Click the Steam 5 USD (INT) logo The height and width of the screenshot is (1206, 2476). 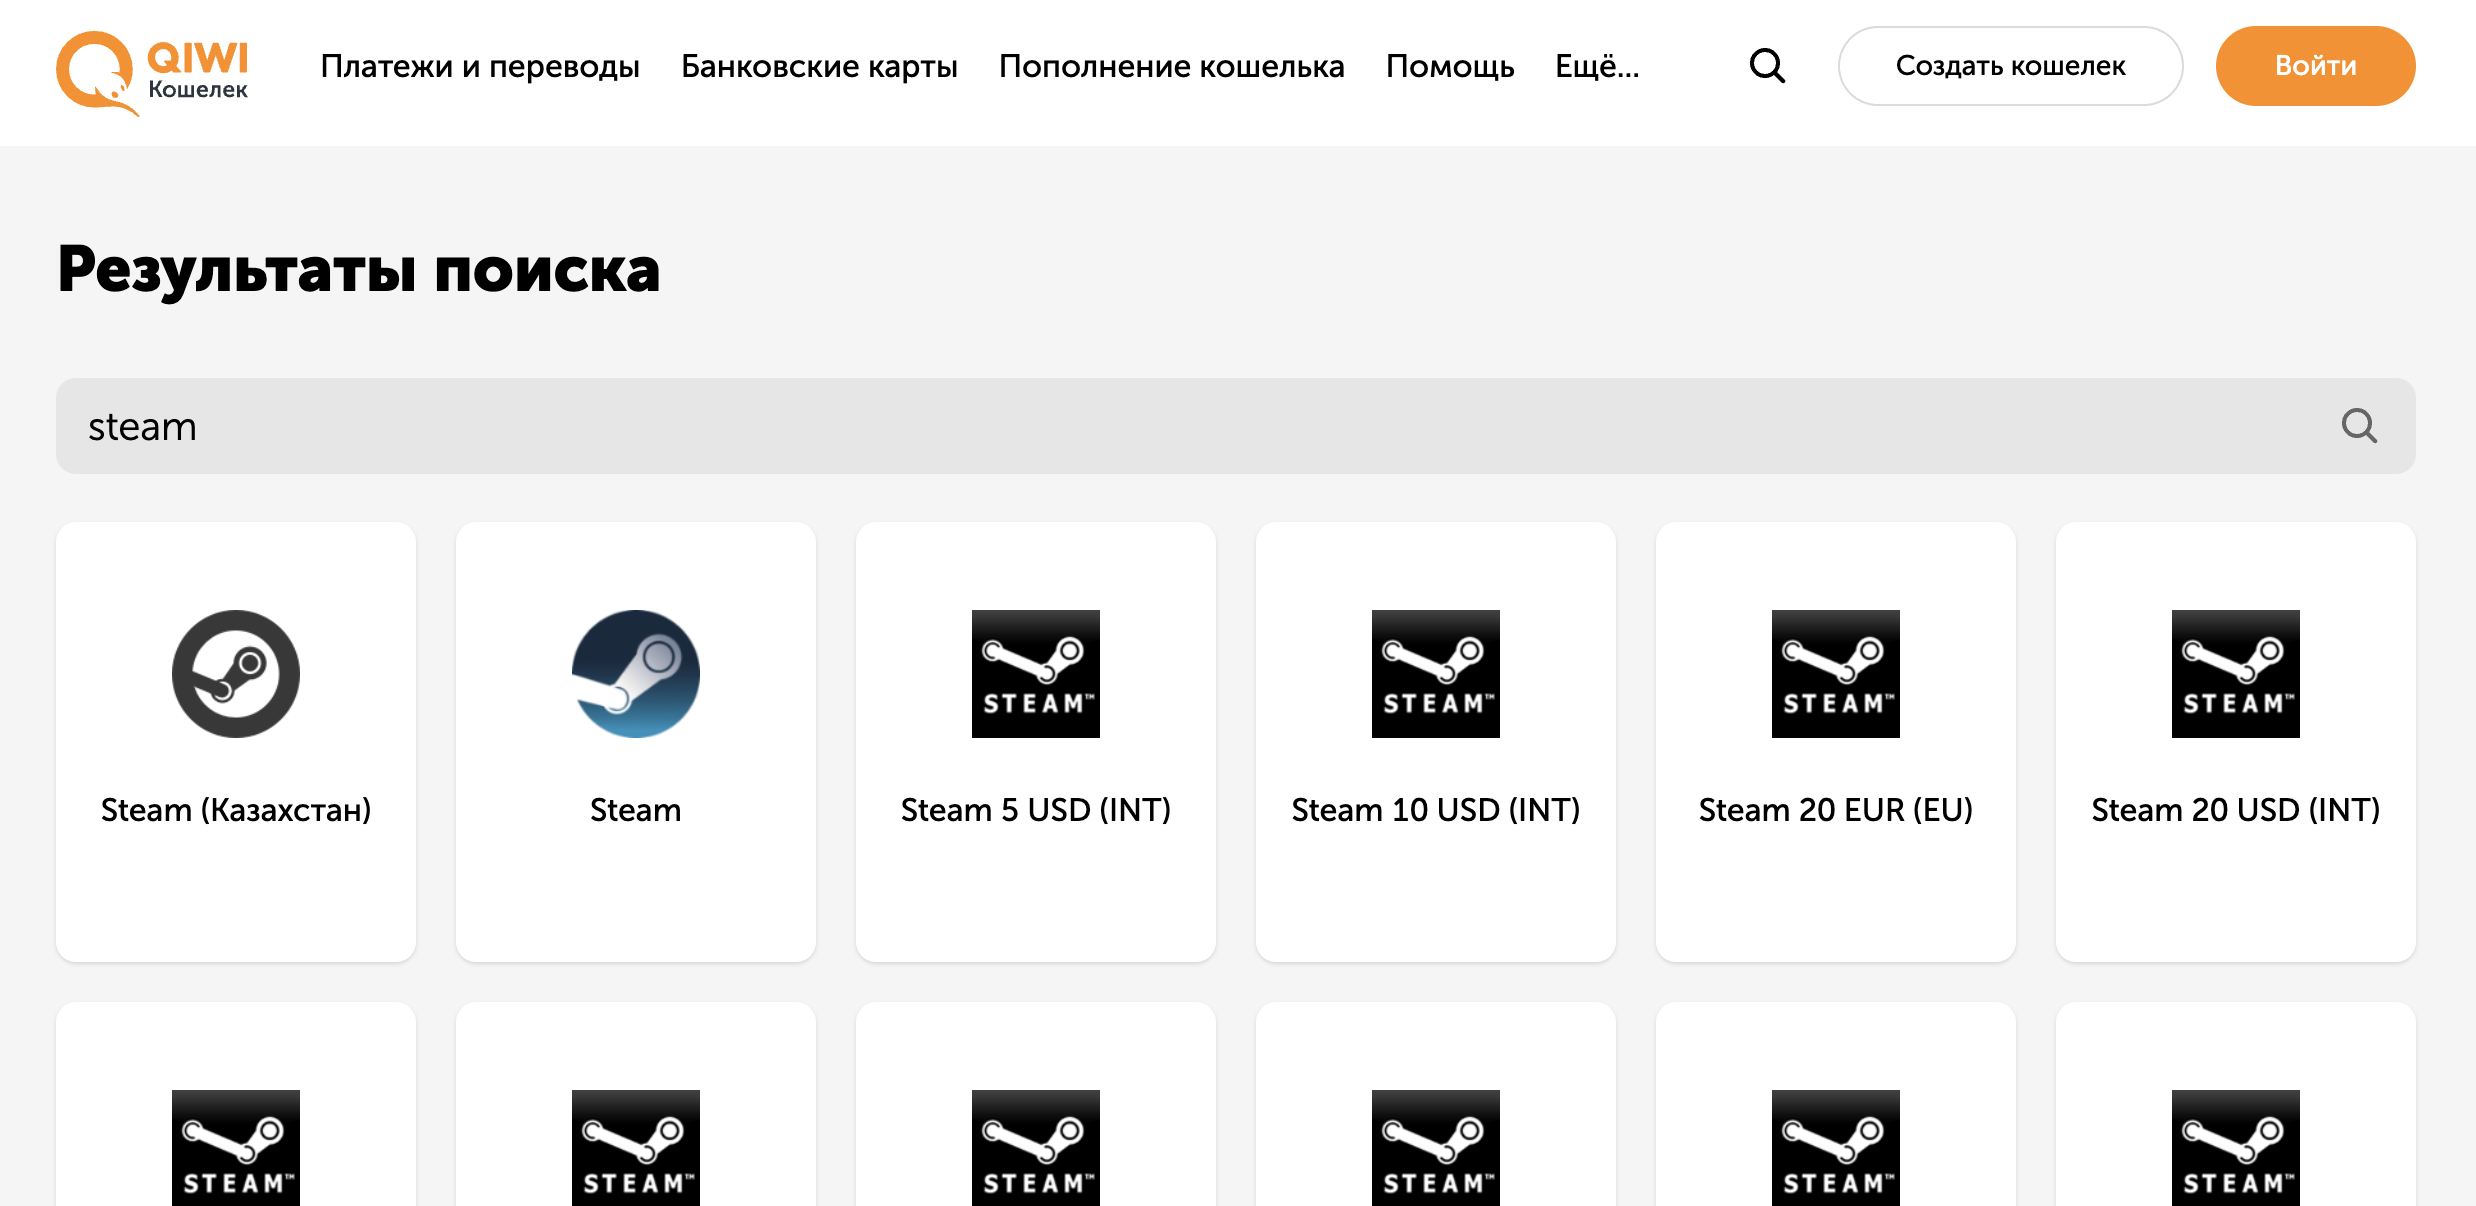[x=1036, y=674]
